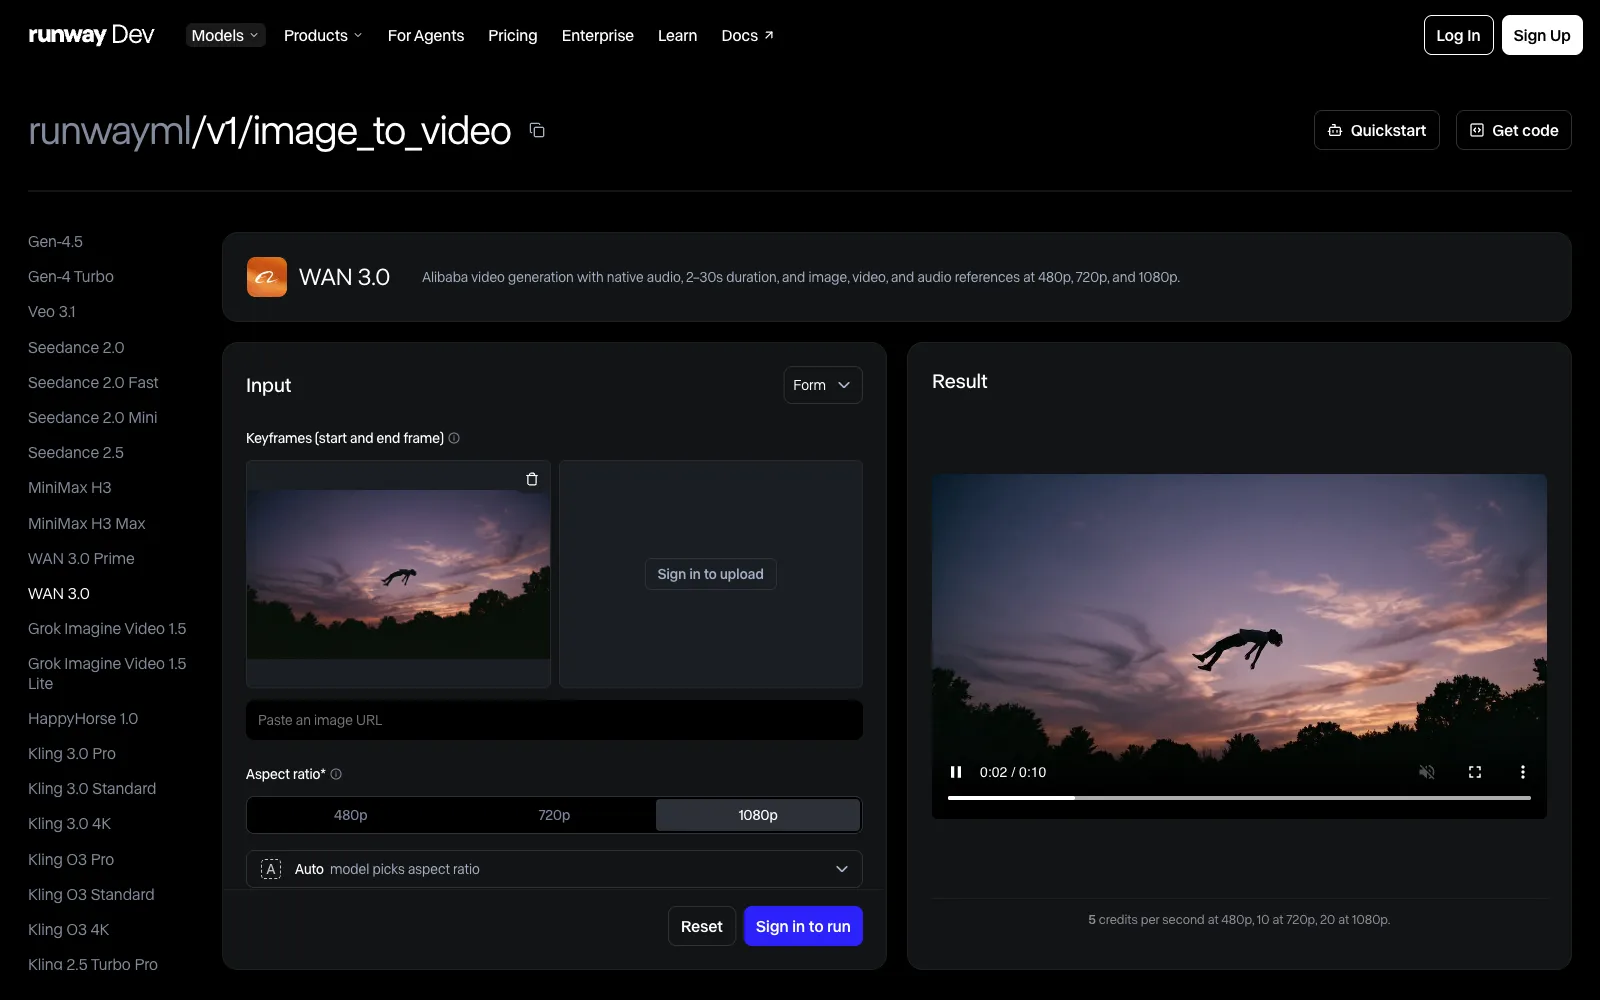The image size is (1600, 1000).
Task: Select Seedance 2.0 Fast model
Action: [x=93, y=382]
